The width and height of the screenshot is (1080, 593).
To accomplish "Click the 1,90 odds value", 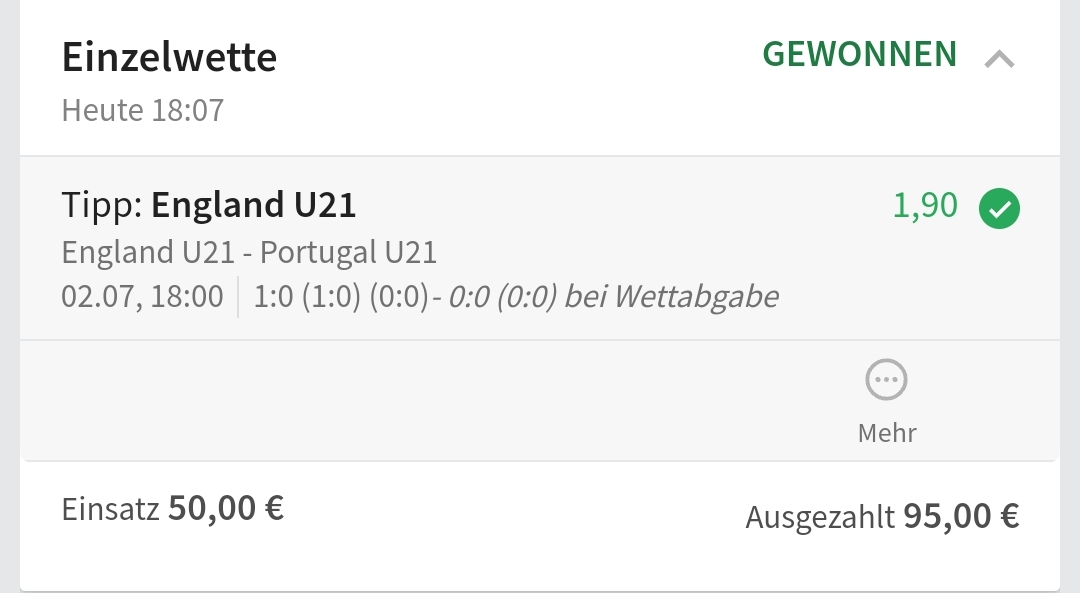I will point(925,205).
